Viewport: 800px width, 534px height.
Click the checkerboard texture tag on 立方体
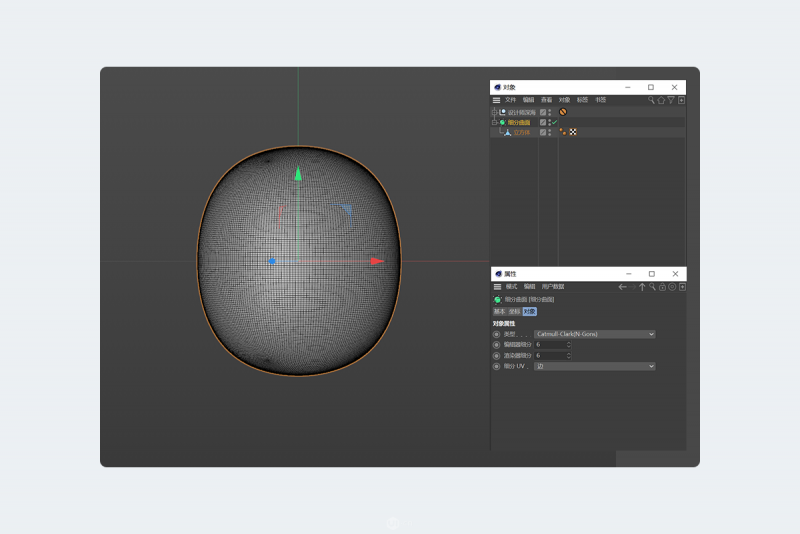tap(573, 132)
